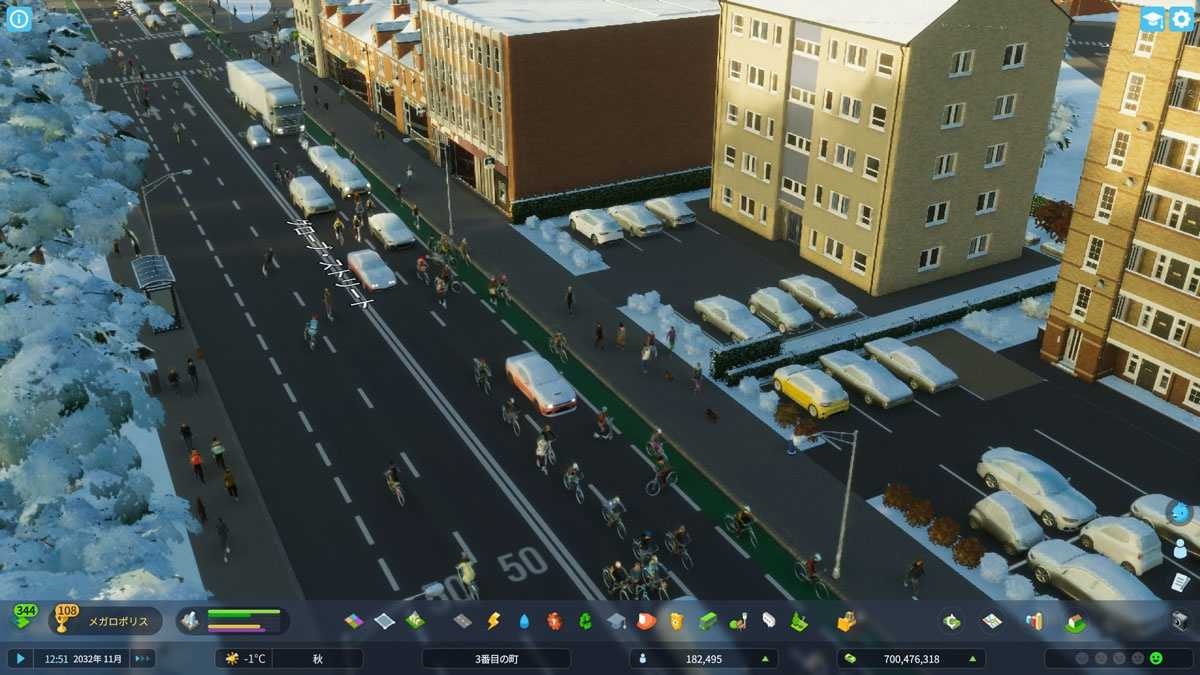Toggle the Chirper bird feed
The height and width of the screenshot is (675, 1200).
click(x=1180, y=512)
